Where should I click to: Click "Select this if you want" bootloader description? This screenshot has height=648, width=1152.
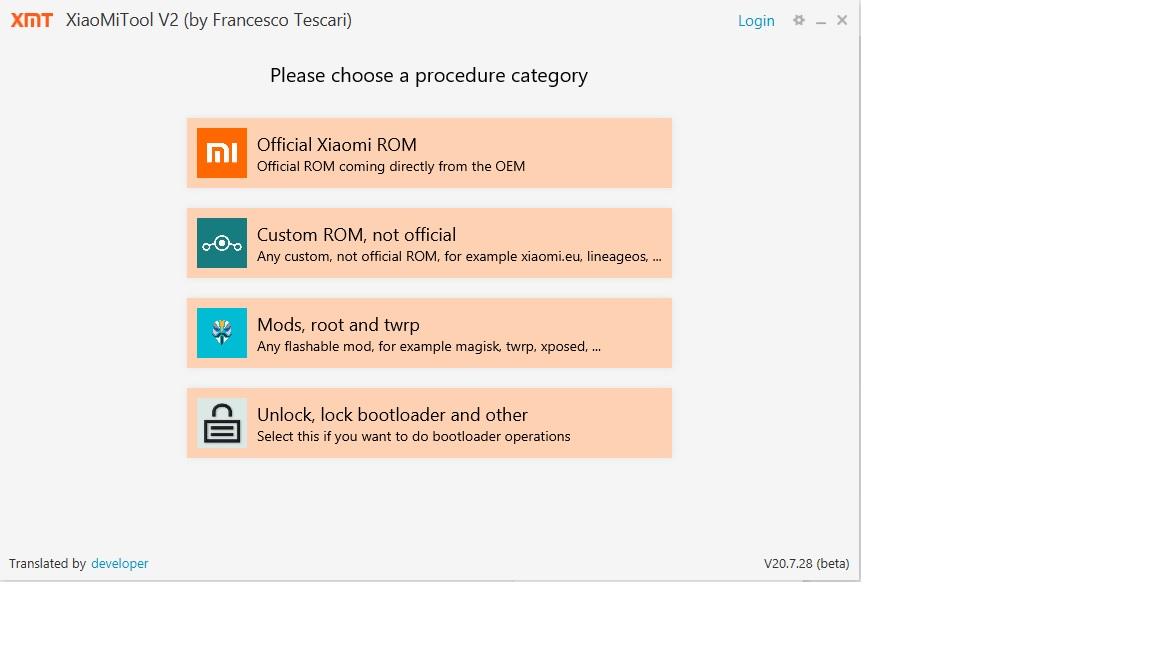414,436
